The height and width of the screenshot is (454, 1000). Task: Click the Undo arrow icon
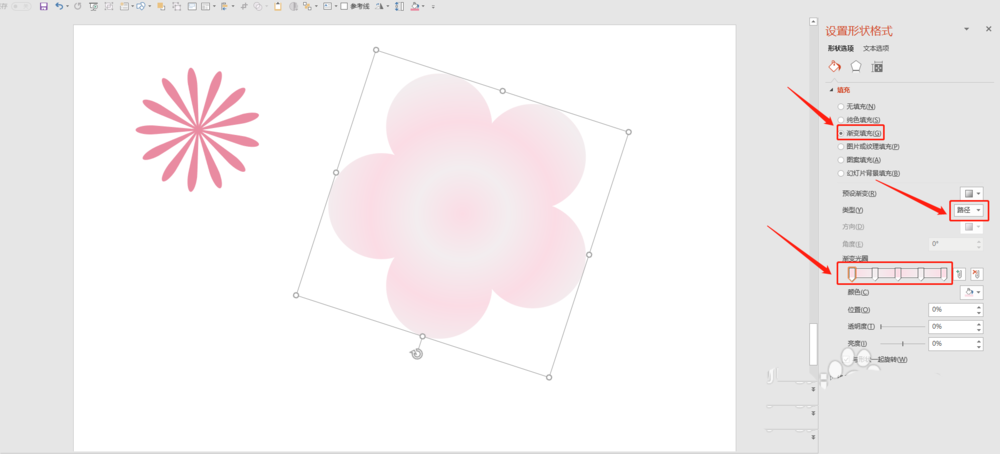click(x=59, y=6)
